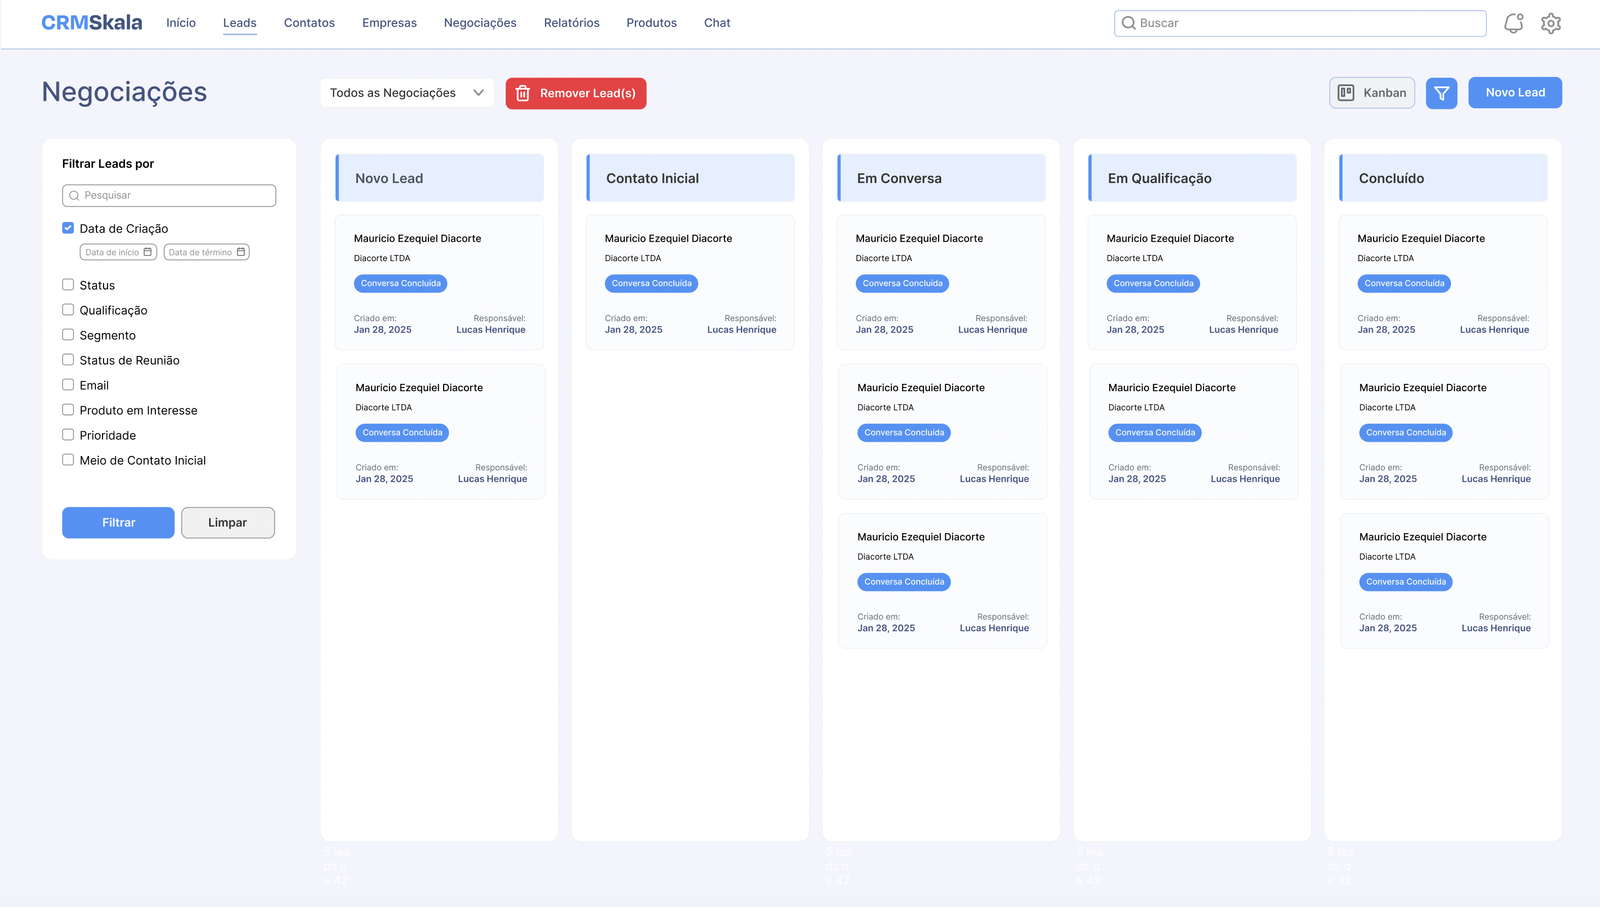The image size is (1600, 907).
Task: Select the Conversa Concluída tag in Contato Inicial
Action: pyautogui.click(x=651, y=284)
